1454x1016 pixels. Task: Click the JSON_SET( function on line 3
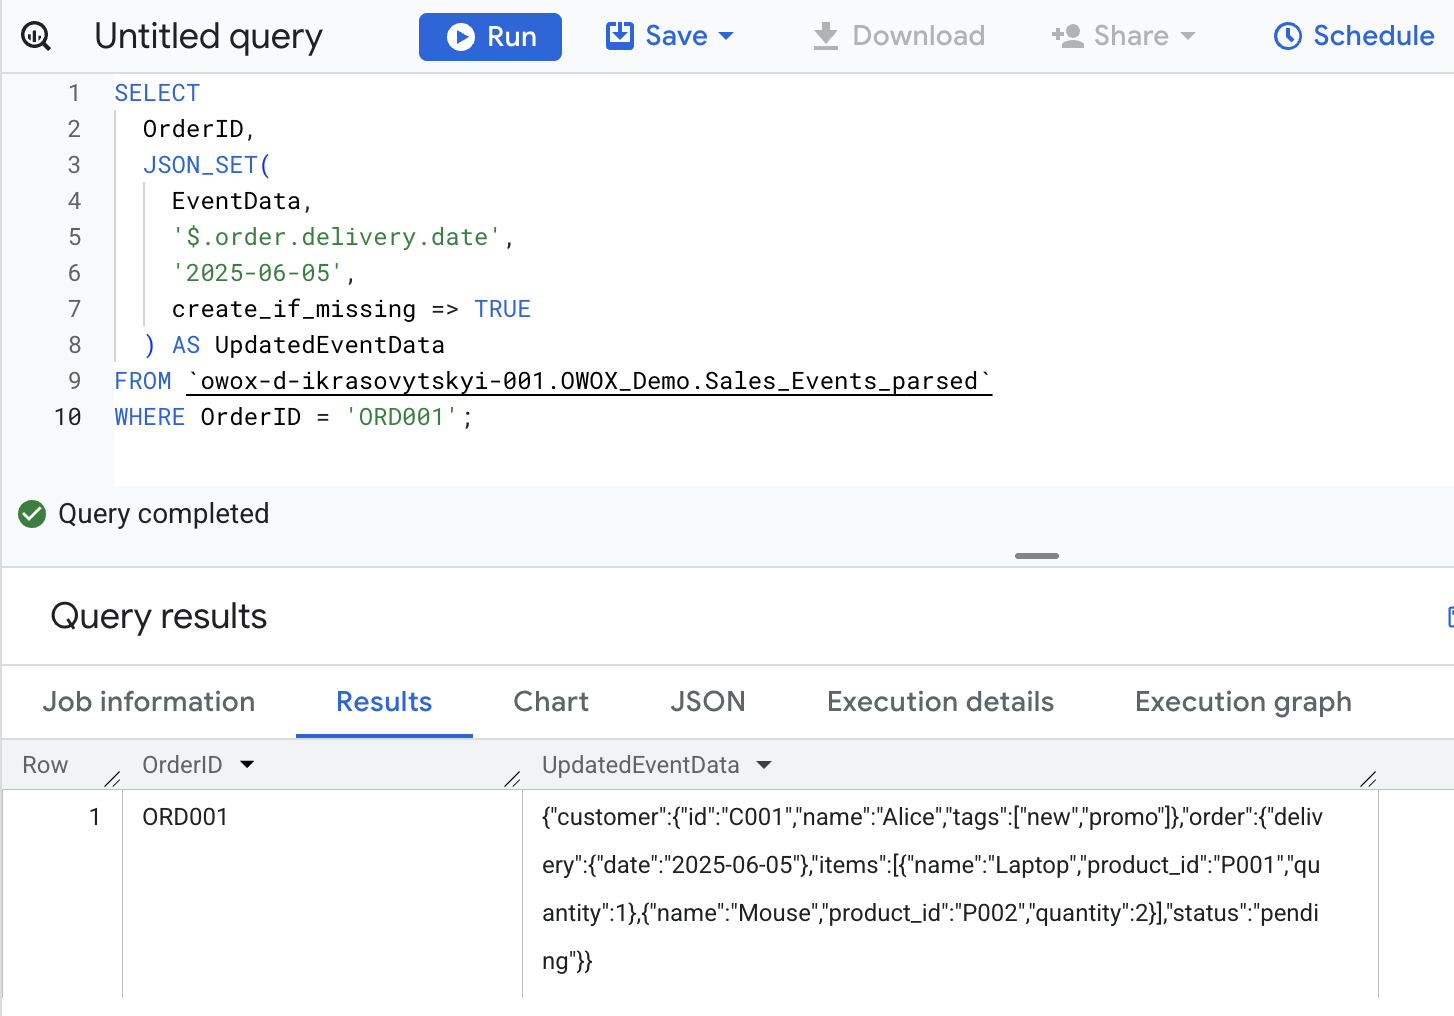click(x=207, y=165)
